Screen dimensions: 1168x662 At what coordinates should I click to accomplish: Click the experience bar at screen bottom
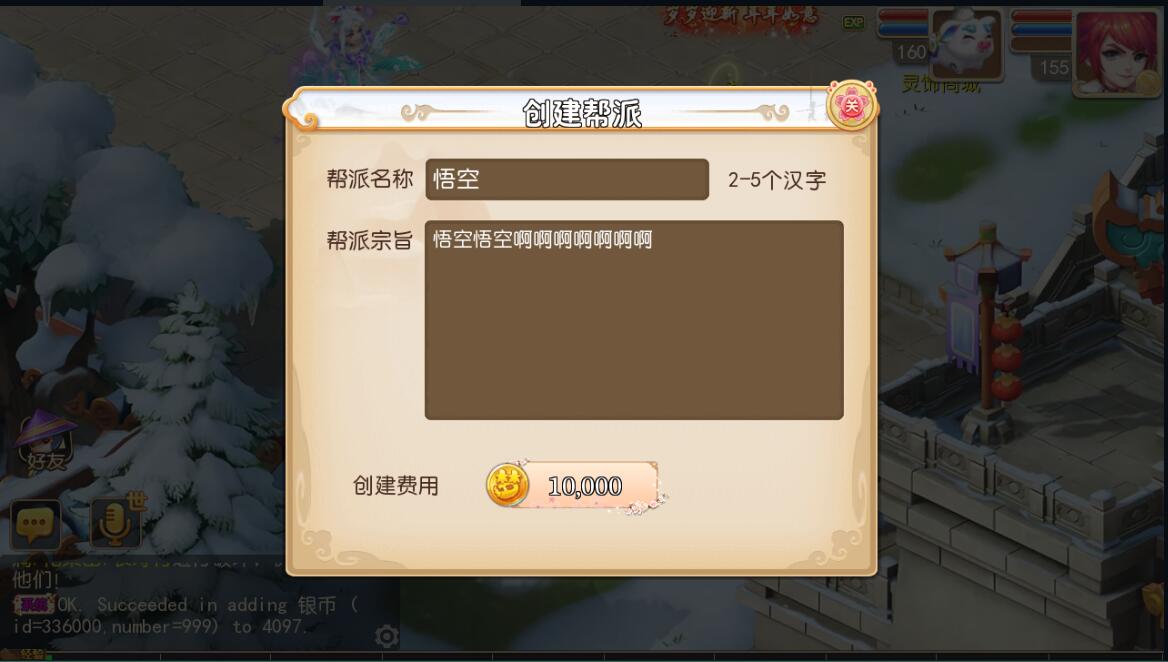click(x=584, y=656)
